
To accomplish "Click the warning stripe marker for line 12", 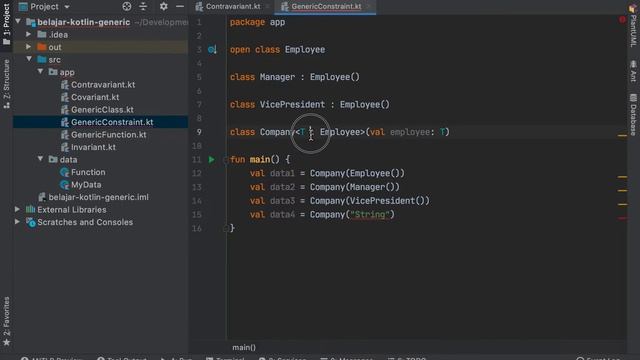I will point(622,177).
